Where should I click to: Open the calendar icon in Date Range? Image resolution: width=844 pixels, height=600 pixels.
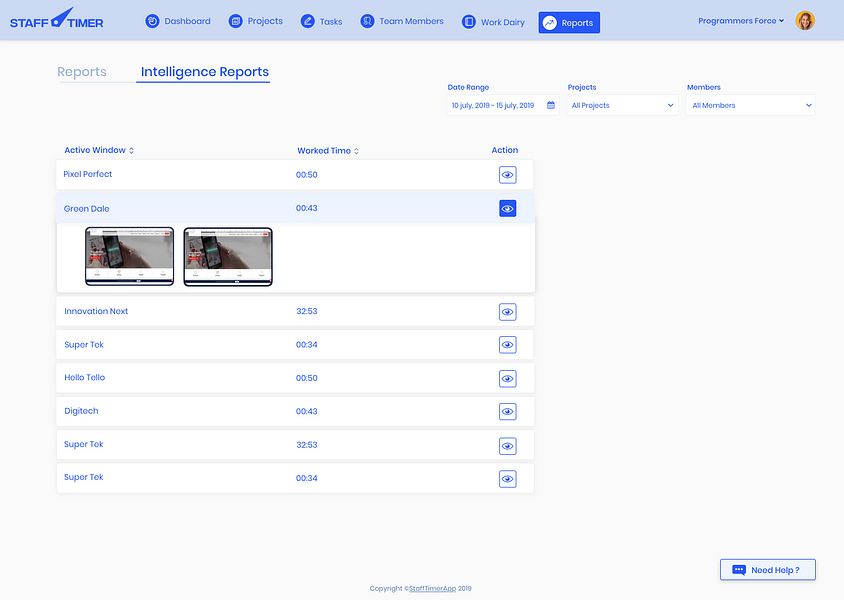(551, 105)
